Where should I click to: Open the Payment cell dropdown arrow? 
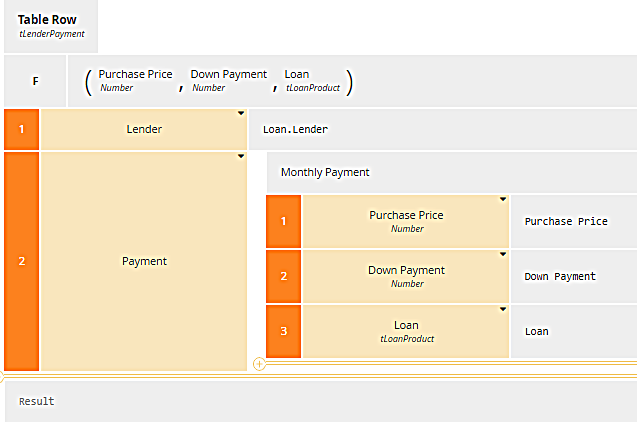241,157
